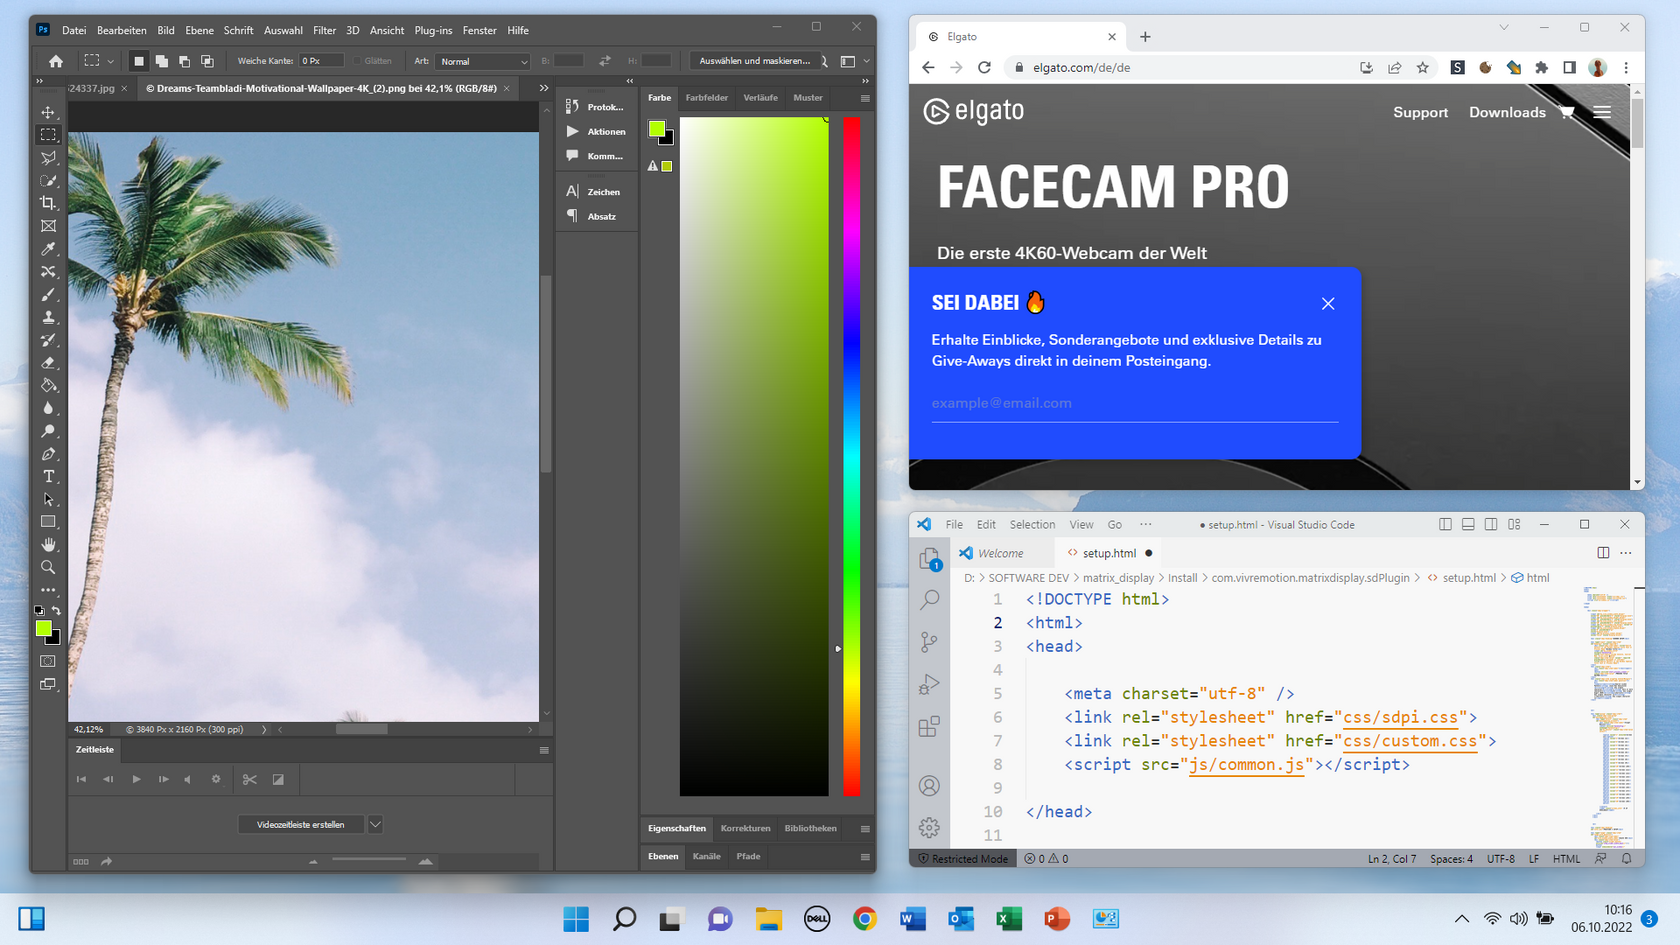Open the Farbe panel options menu
This screenshot has width=1680, height=945.
[x=865, y=98]
